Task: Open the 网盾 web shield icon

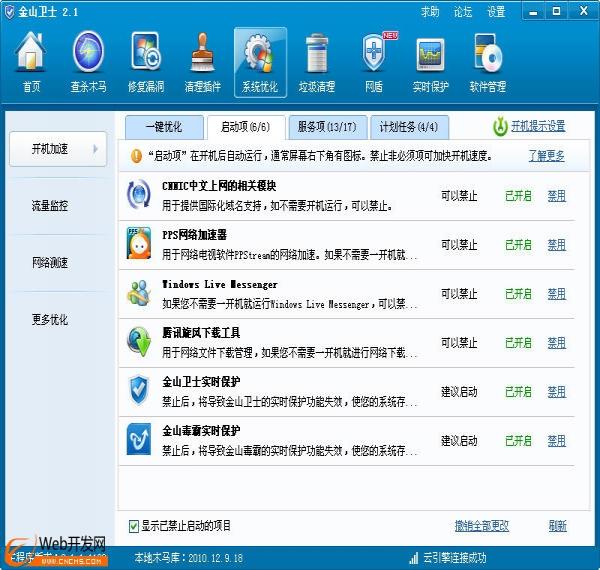Action: tap(374, 62)
